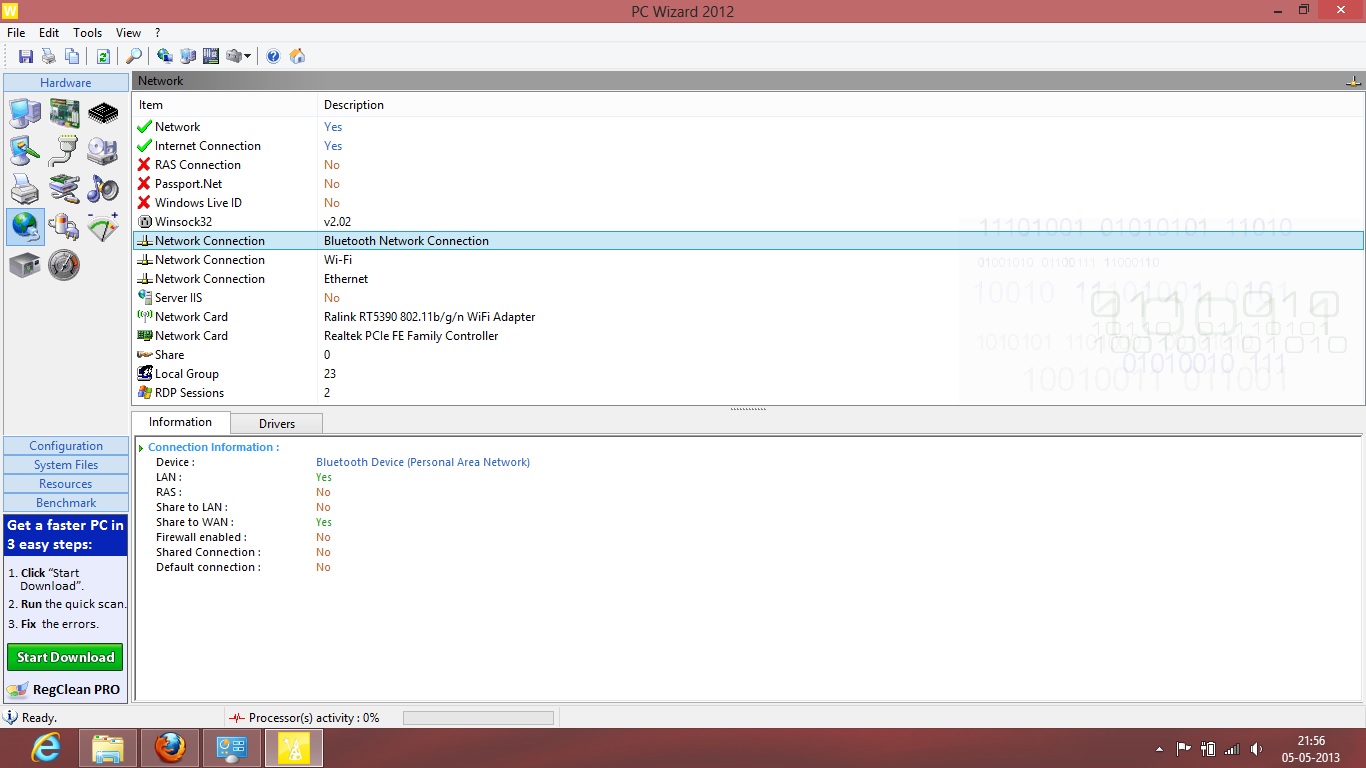The width and height of the screenshot is (1366, 768).
Task: Select the Network globe icon
Action: (x=25, y=227)
